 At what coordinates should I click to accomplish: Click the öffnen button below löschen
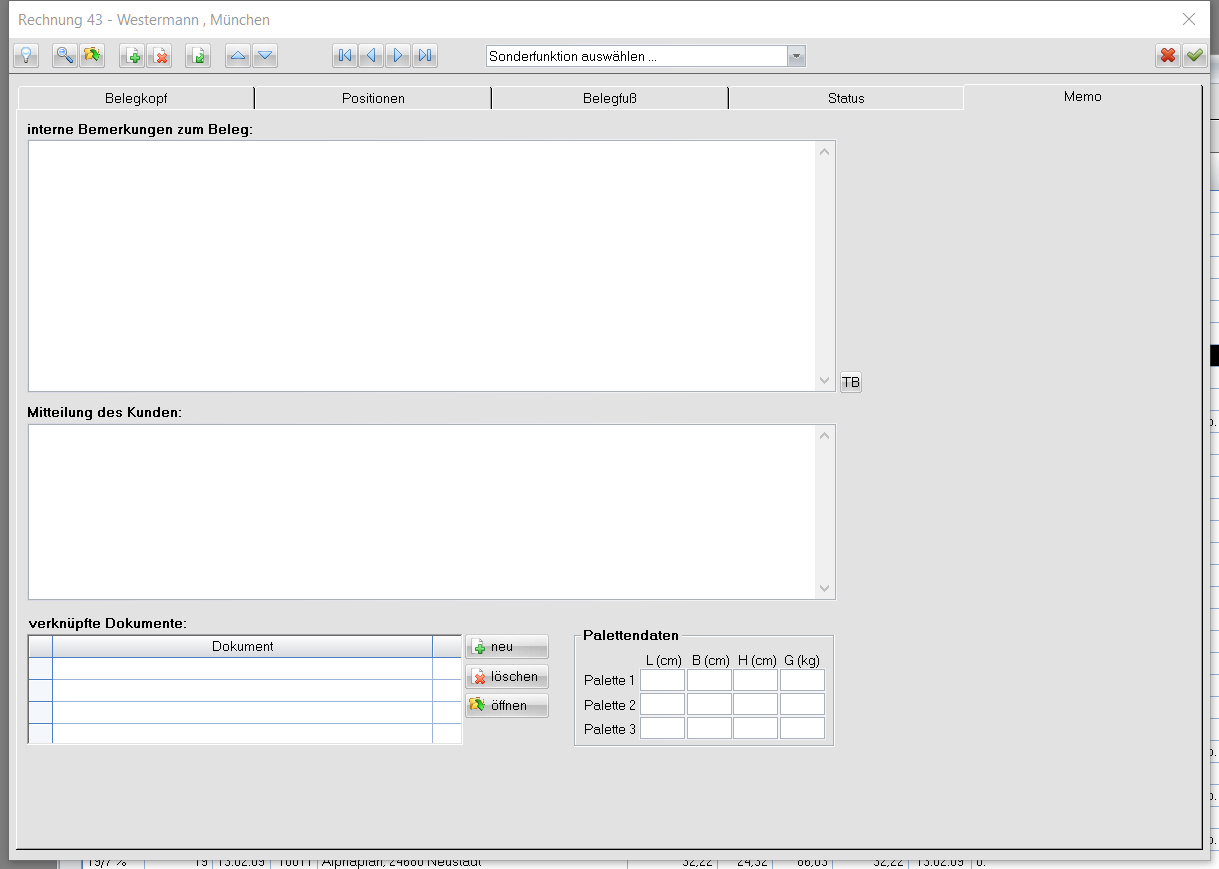click(x=506, y=705)
